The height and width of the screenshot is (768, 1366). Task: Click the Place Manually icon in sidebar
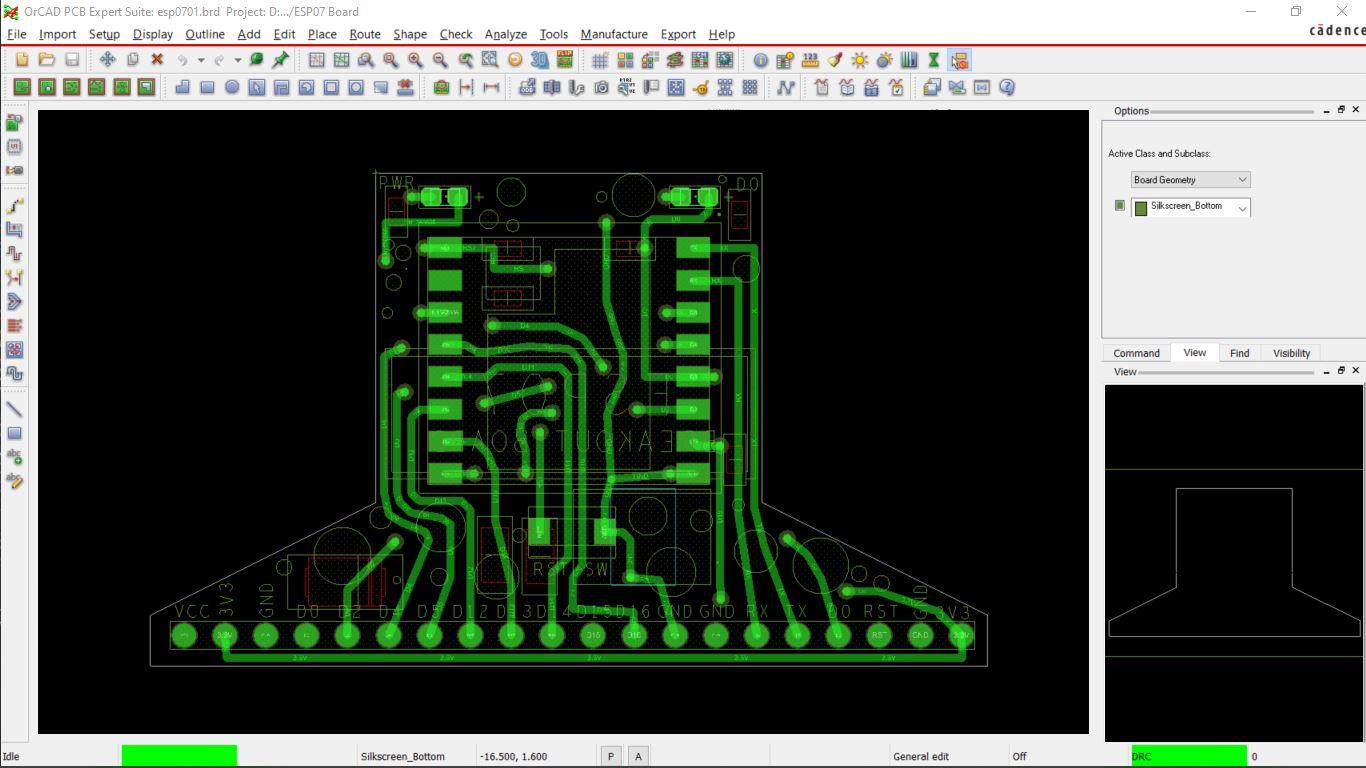[14, 122]
